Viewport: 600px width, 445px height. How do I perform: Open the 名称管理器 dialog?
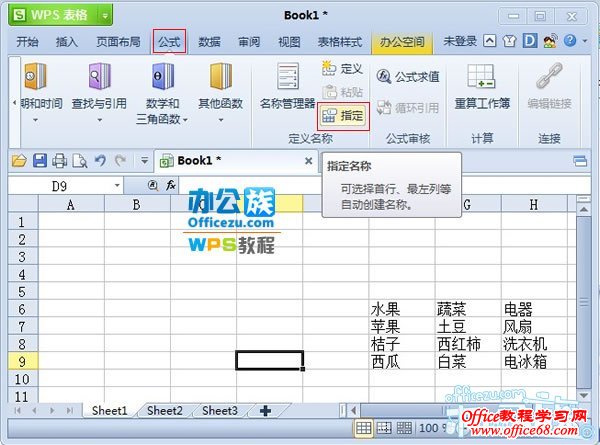tap(287, 86)
